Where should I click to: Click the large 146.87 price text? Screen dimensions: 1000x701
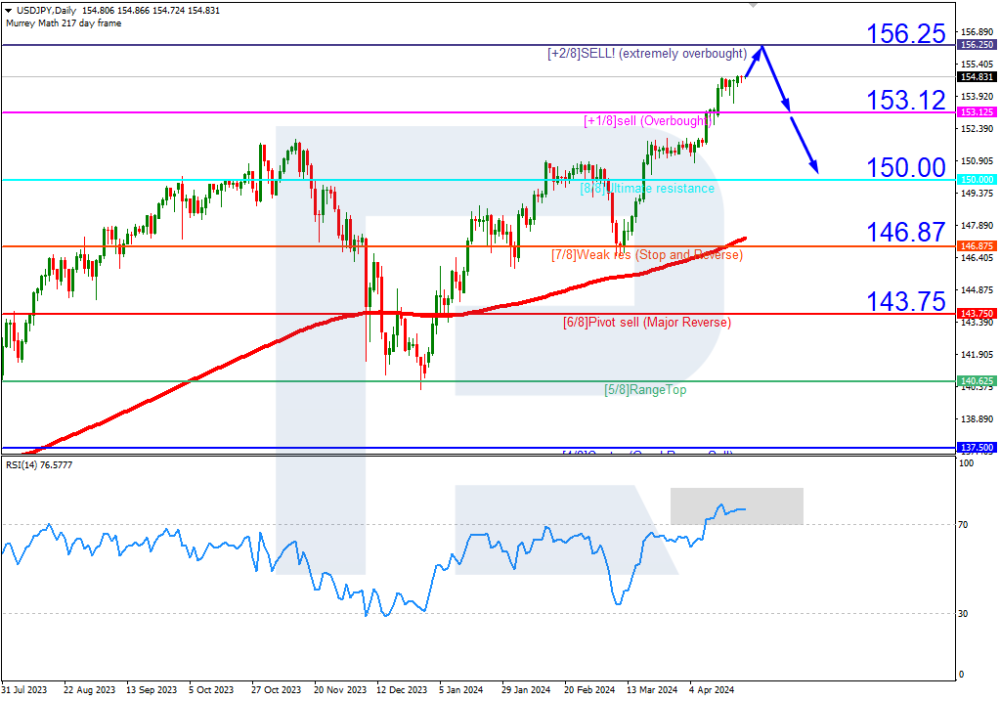point(906,233)
